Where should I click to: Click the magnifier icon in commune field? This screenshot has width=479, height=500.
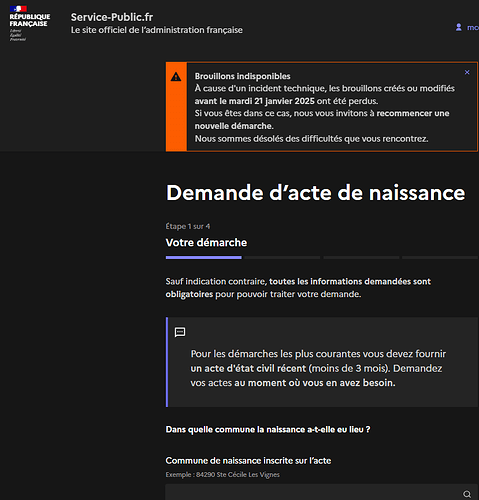(x=467, y=494)
